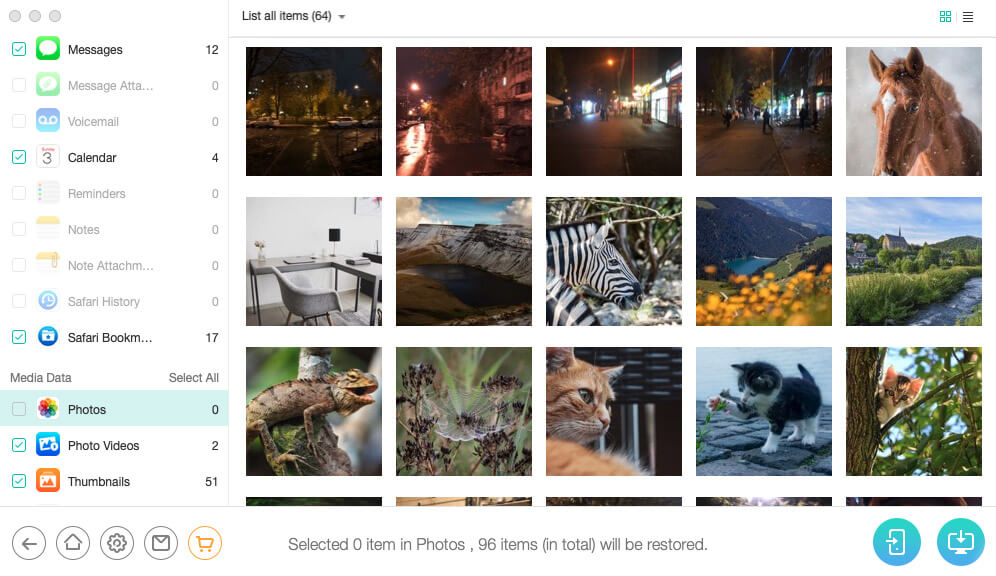Select the zebra photo thumbnail
Image resolution: width=996 pixels, height=576 pixels.
coord(614,261)
